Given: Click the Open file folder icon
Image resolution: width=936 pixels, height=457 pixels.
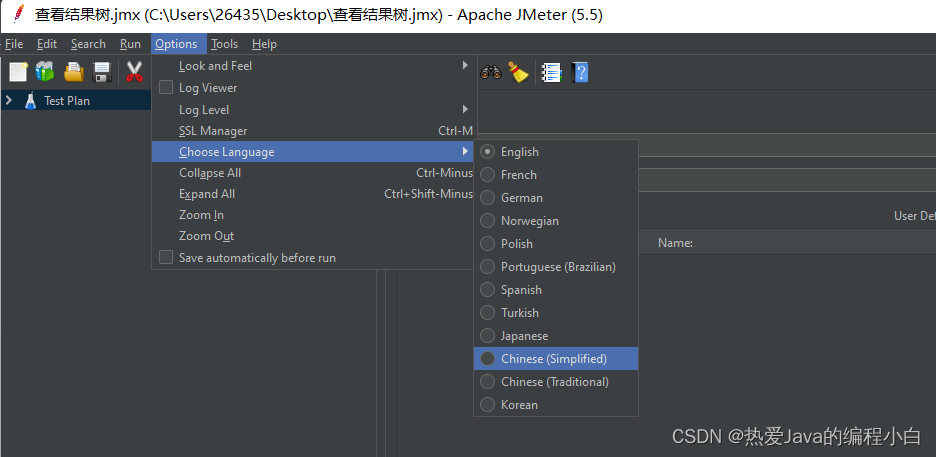Looking at the screenshot, I should click(x=74, y=72).
